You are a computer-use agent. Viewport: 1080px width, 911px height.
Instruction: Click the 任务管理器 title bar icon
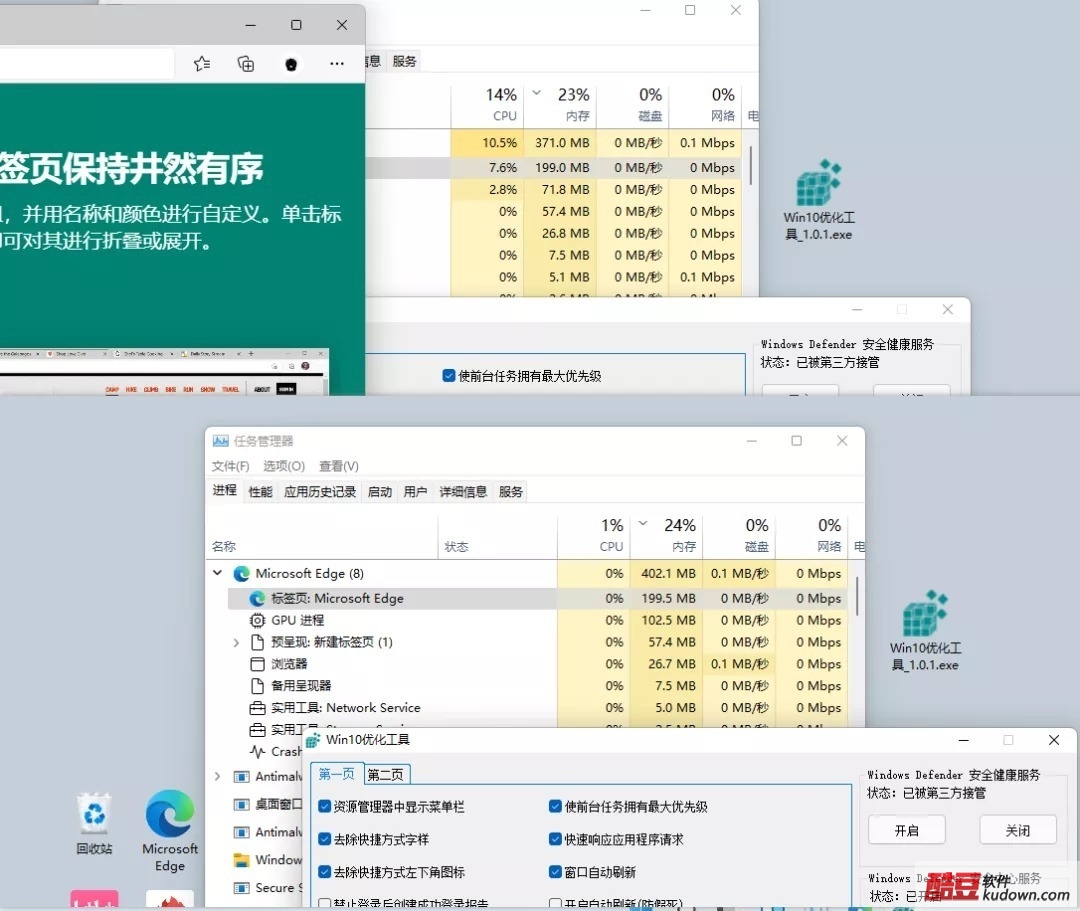pyautogui.click(x=220, y=441)
